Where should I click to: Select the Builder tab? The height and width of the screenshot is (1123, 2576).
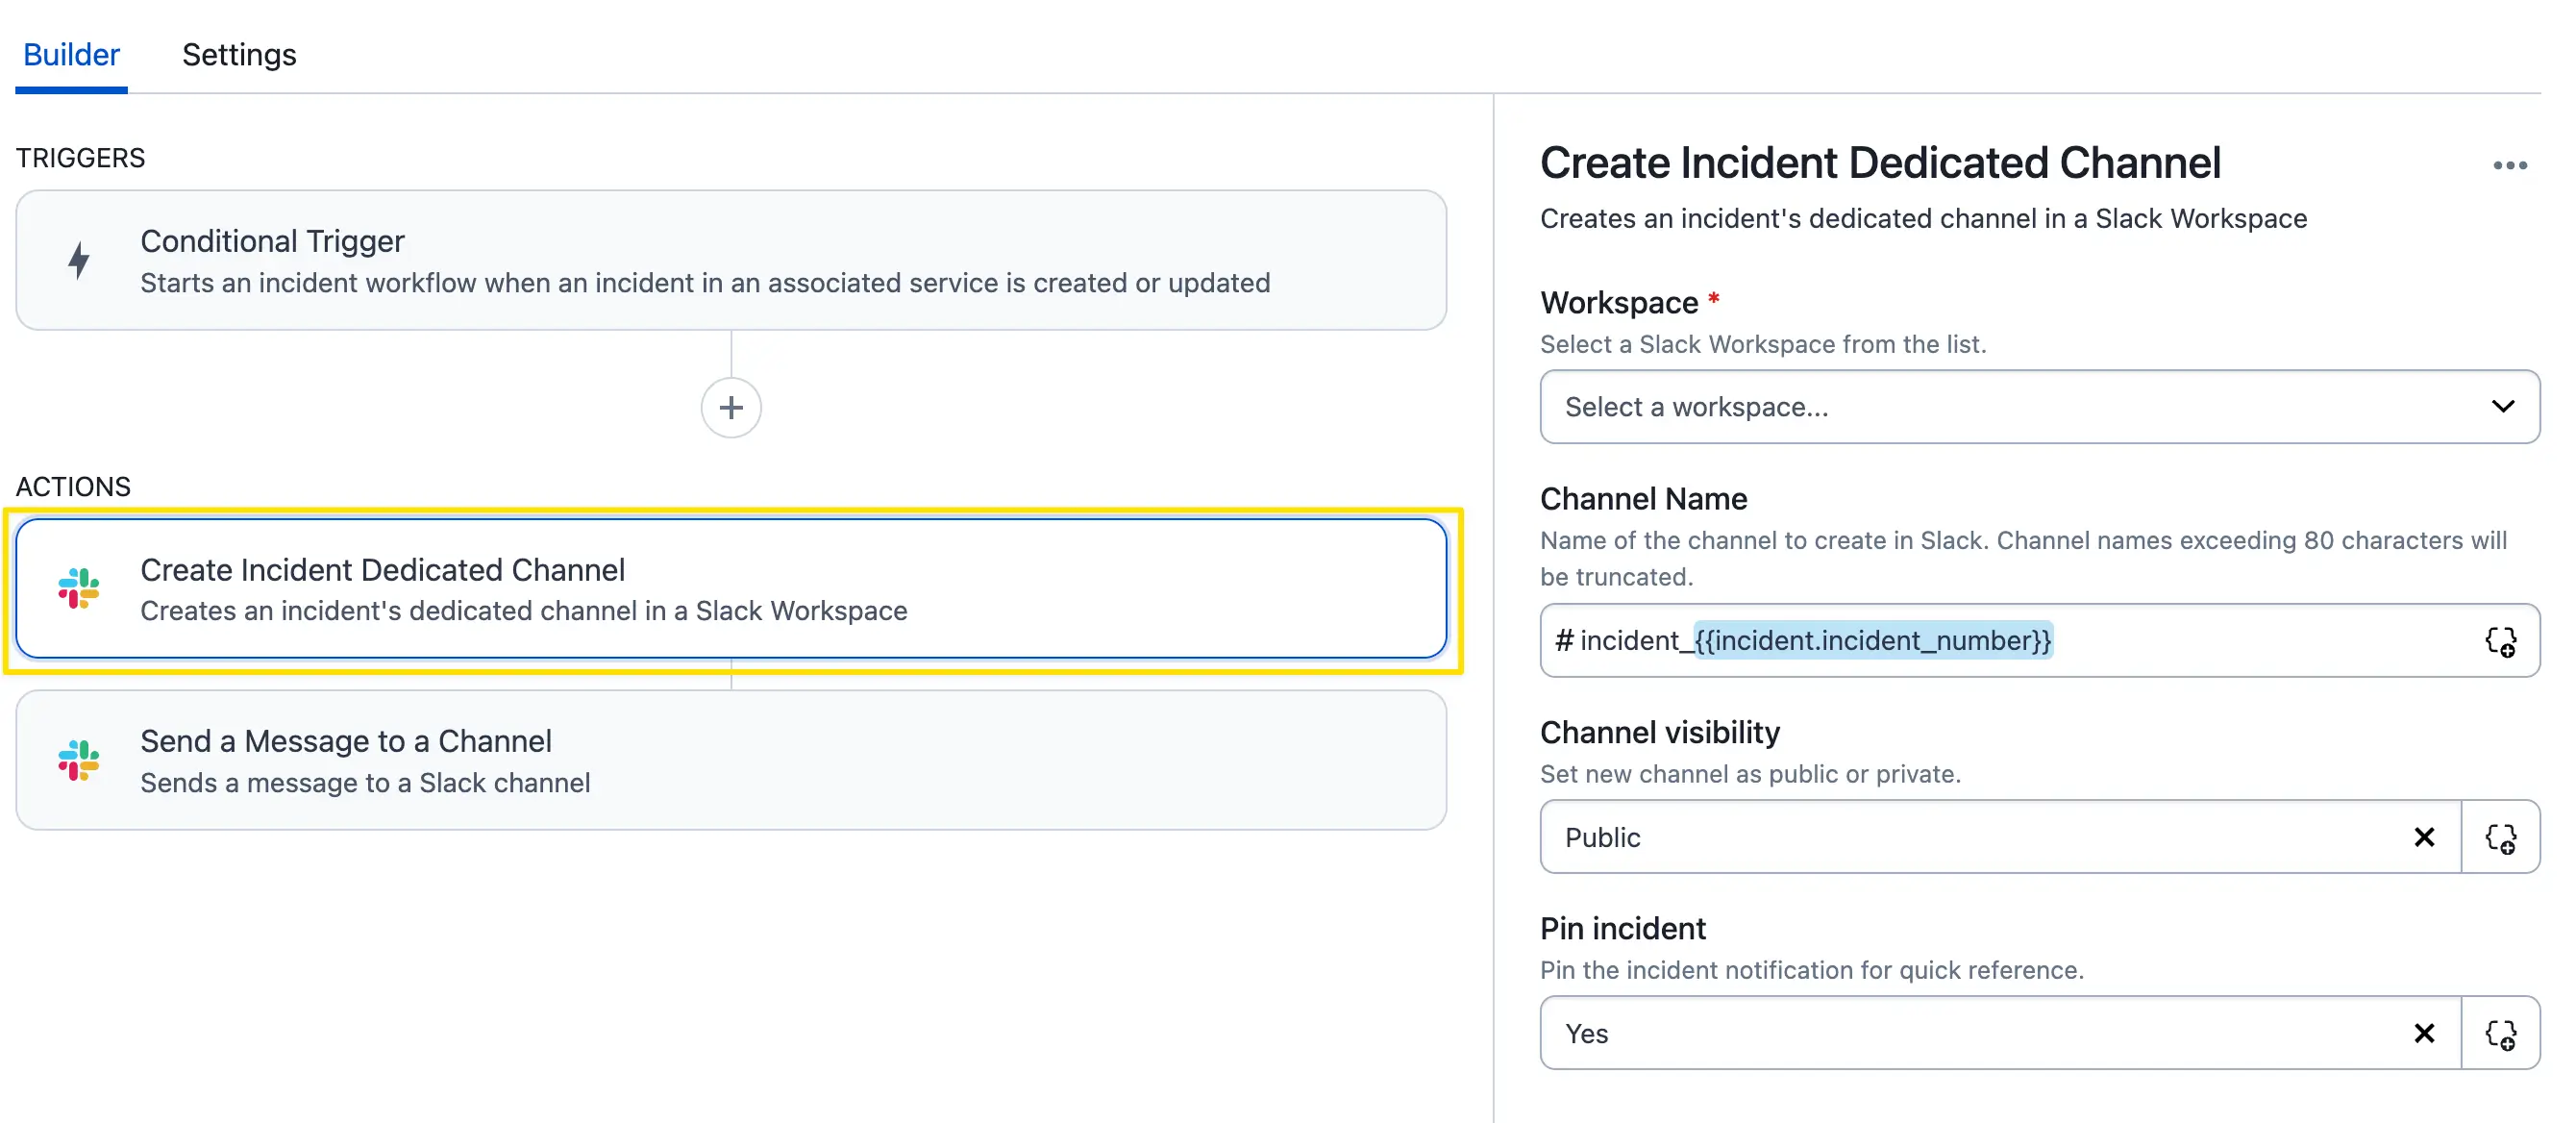tap(71, 54)
